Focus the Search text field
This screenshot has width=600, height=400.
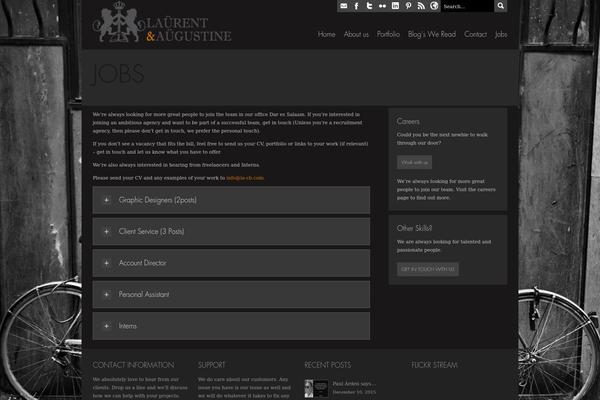click(x=467, y=6)
